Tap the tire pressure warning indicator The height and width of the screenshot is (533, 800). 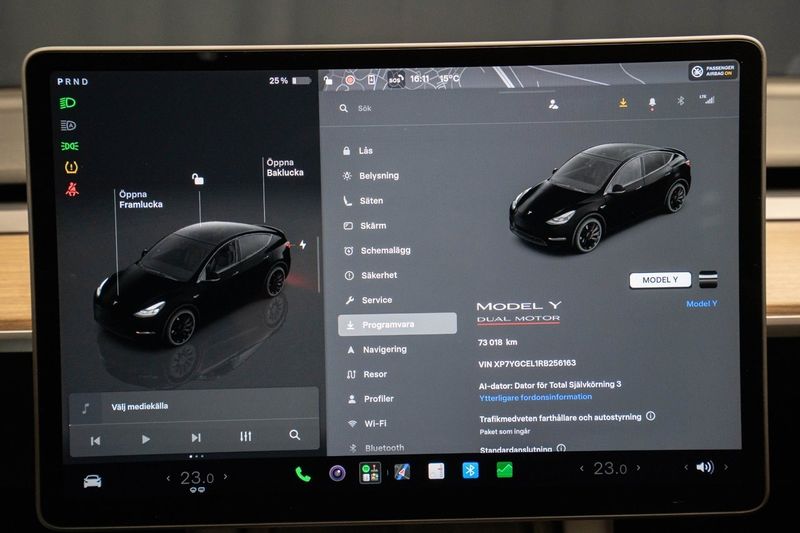71,167
